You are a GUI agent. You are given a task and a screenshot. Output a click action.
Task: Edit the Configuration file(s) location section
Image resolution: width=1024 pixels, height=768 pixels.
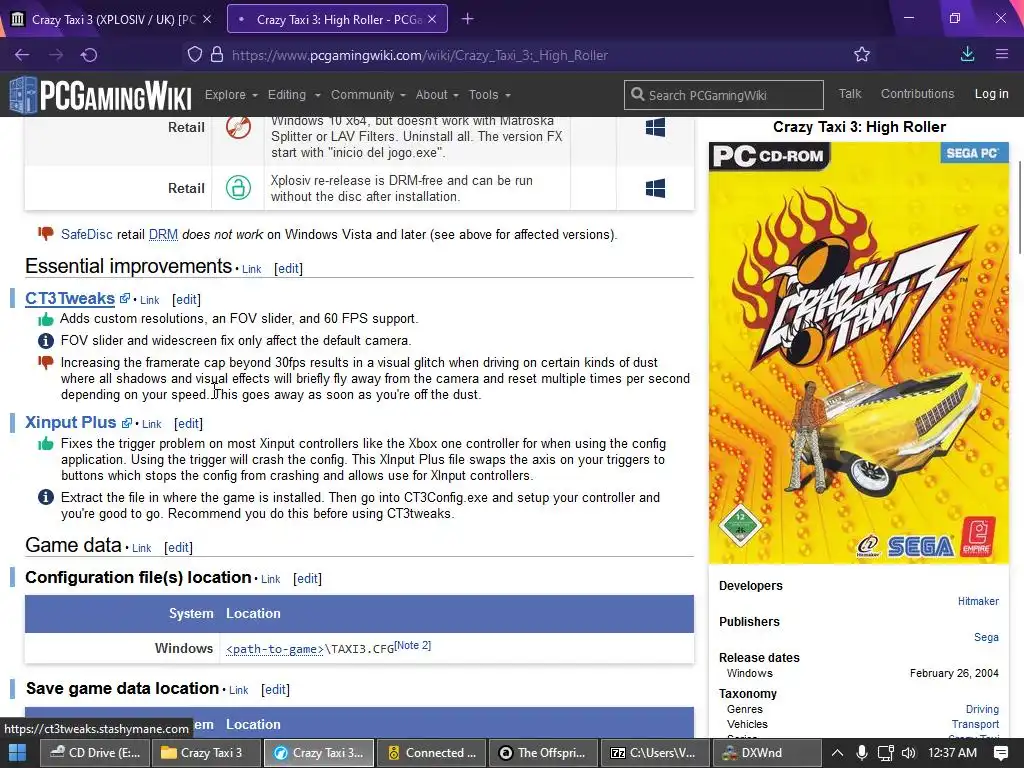point(307,578)
